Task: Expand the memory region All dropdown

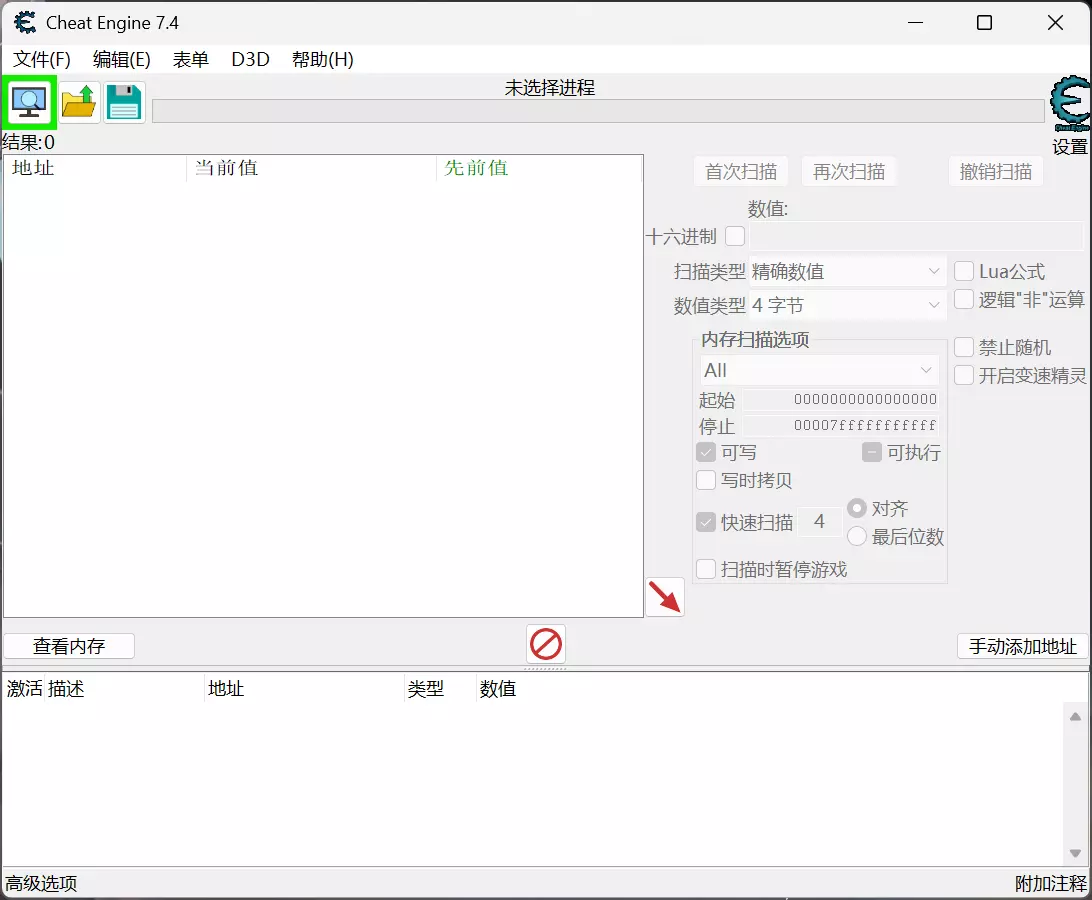Action: coord(819,370)
